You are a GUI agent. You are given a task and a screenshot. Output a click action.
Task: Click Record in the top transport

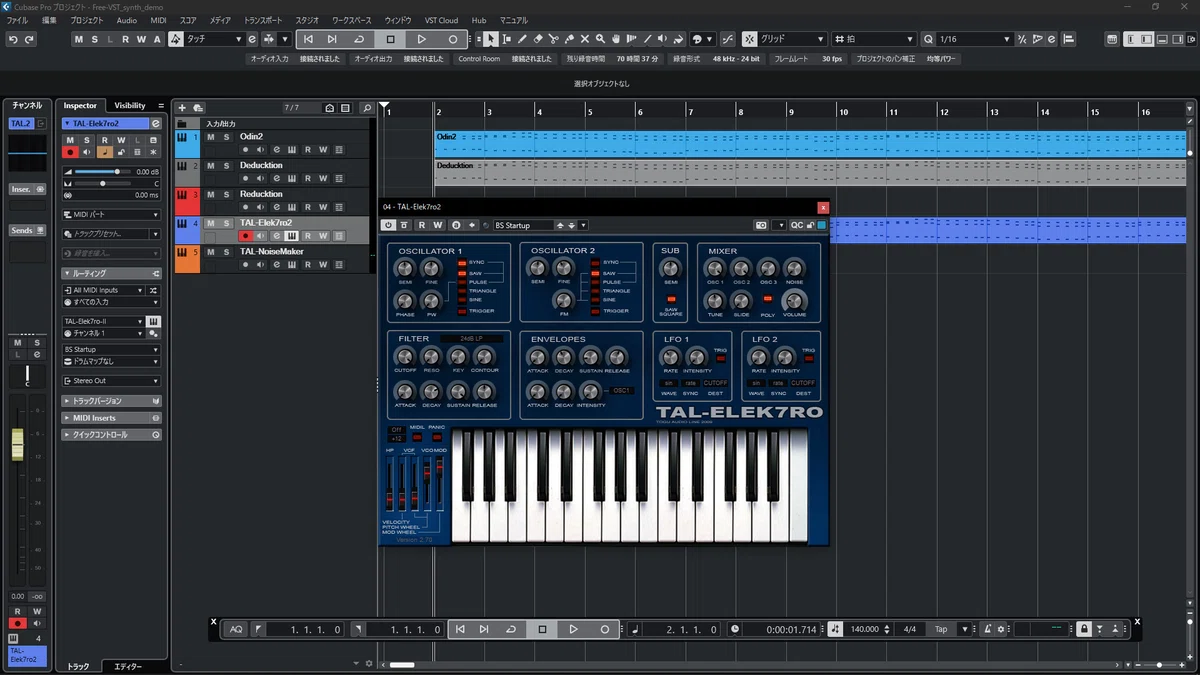(x=452, y=39)
